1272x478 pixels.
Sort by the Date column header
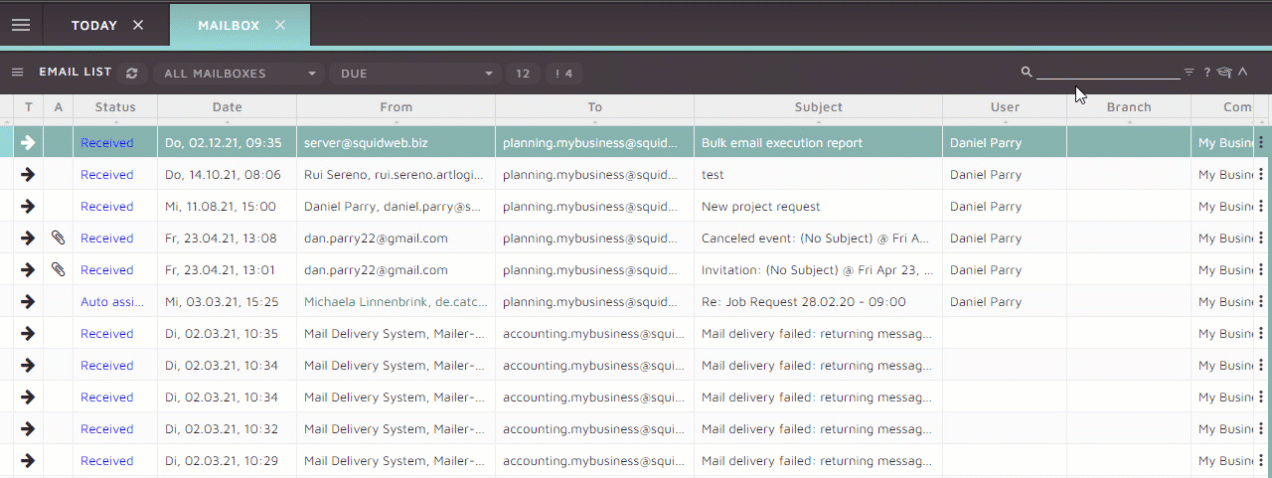(x=227, y=107)
